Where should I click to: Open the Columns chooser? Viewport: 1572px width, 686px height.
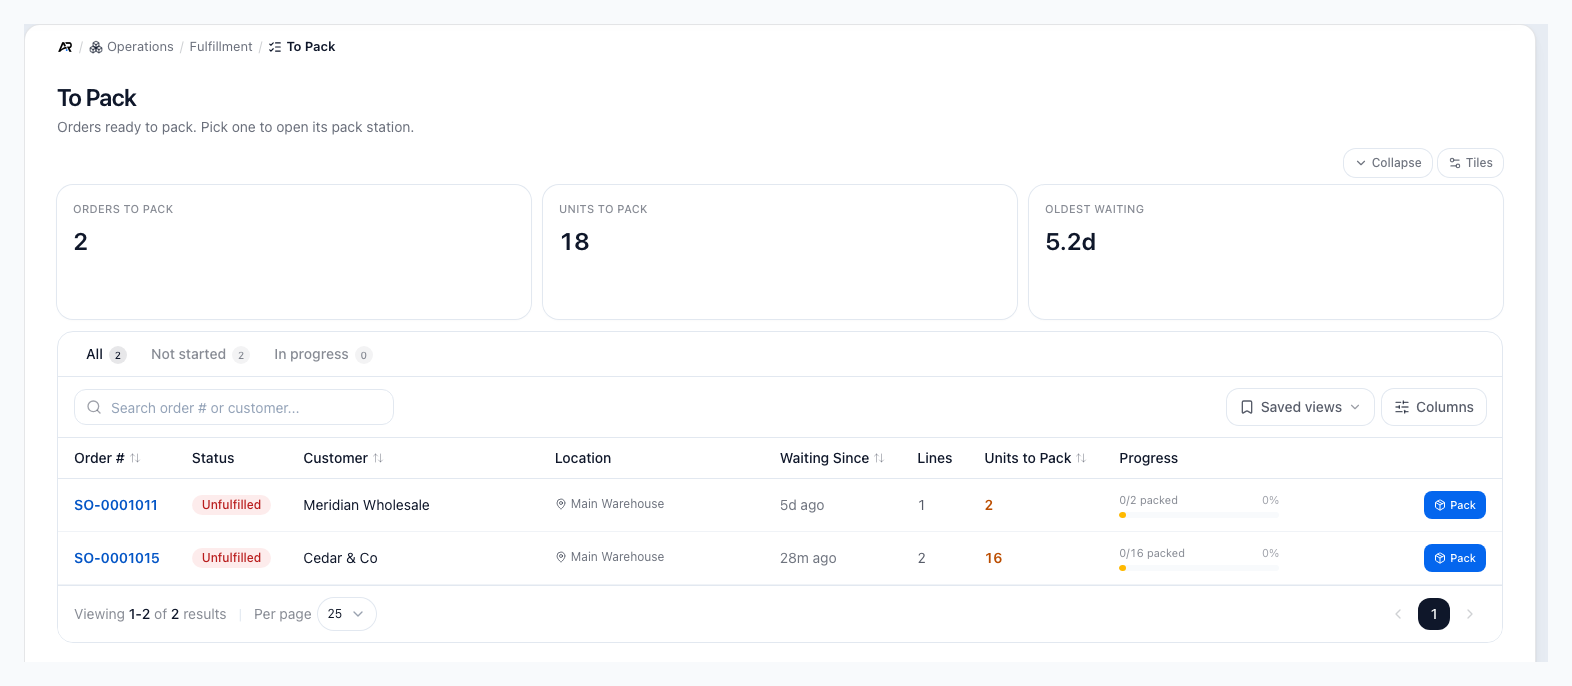pos(1434,407)
